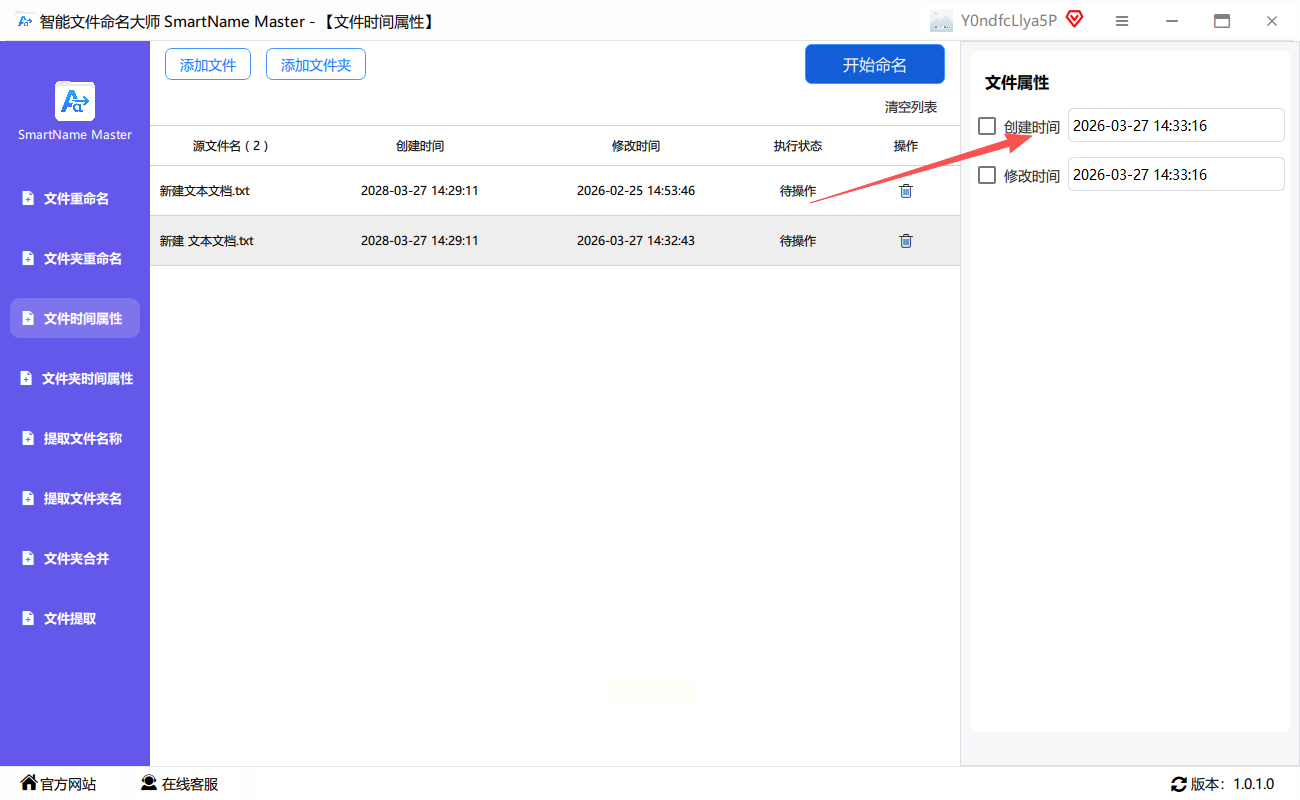Image resolution: width=1300 pixels, height=800 pixels.
Task: Open the 文件提取 section
Action: 75,619
